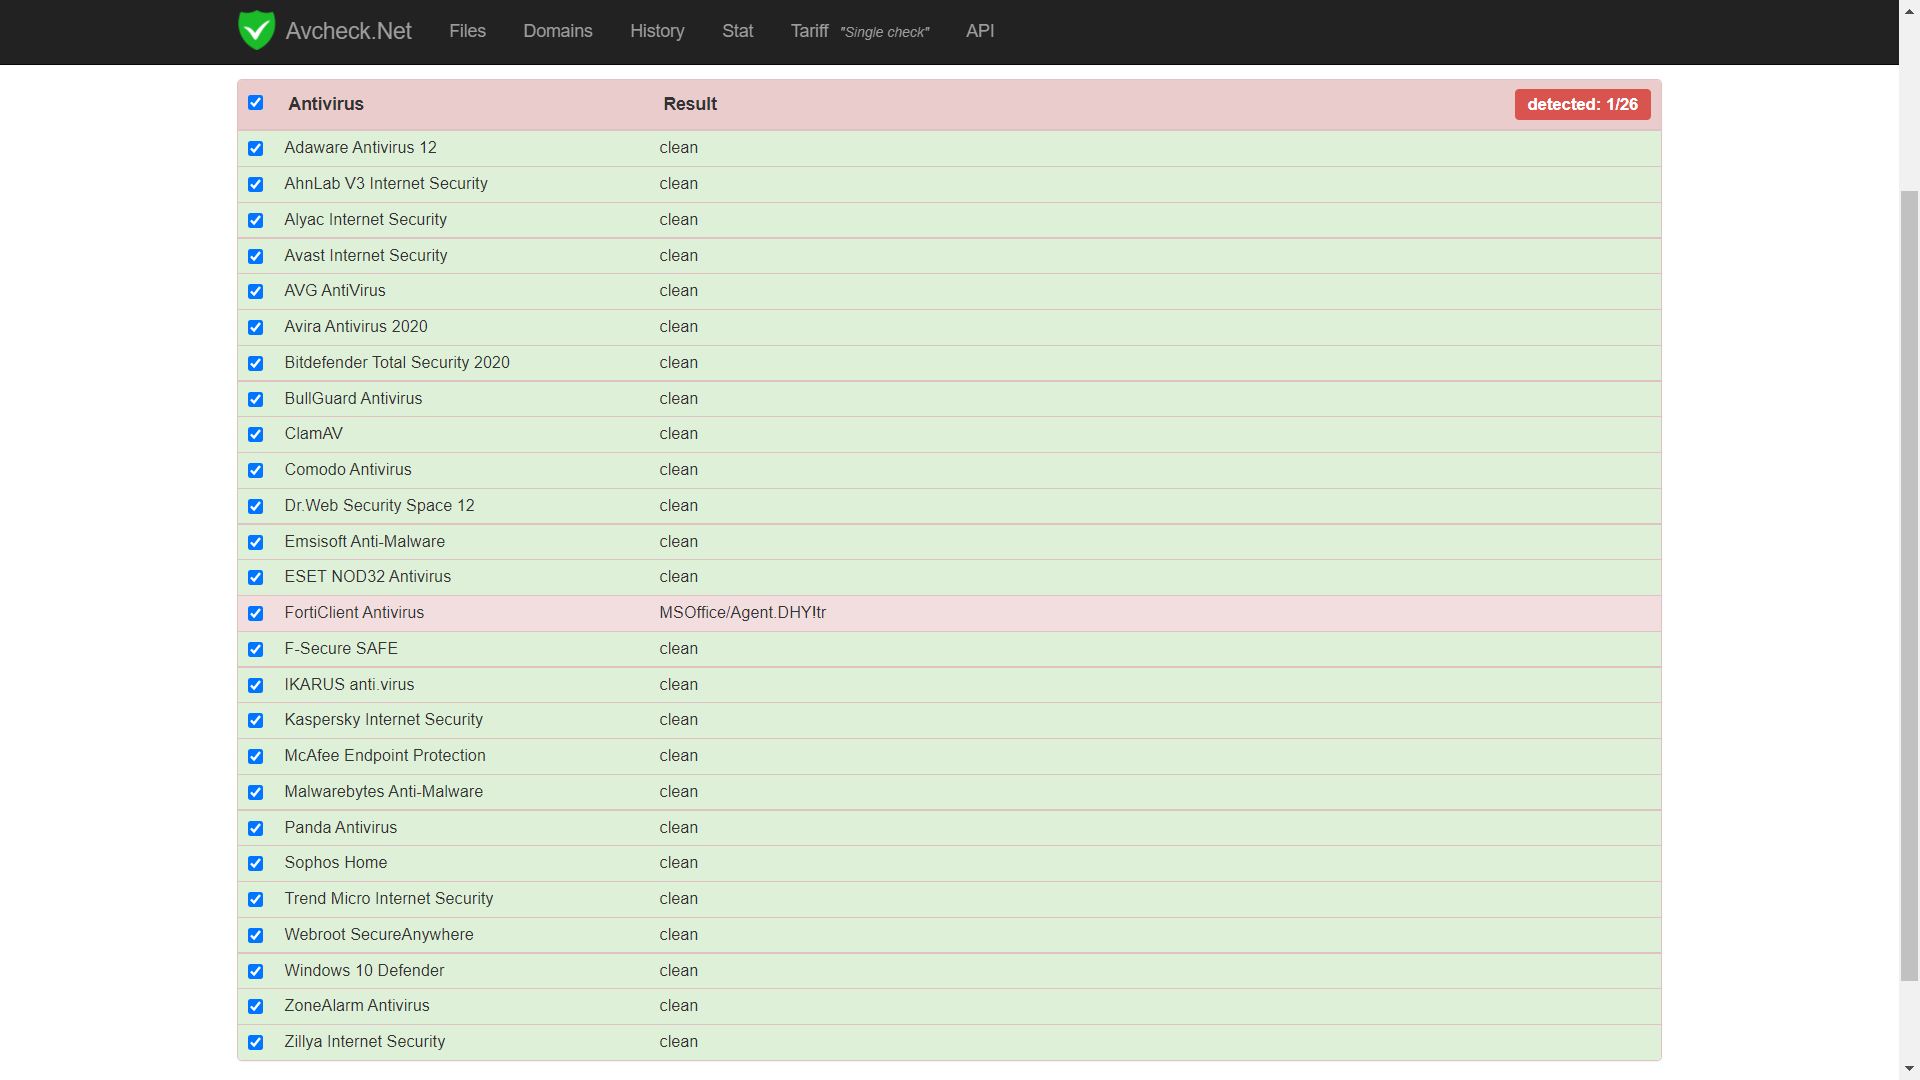Viewport: 1920px width, 1080px height.
Task: Go to the Domains page
Action: [x=558, y=31]
